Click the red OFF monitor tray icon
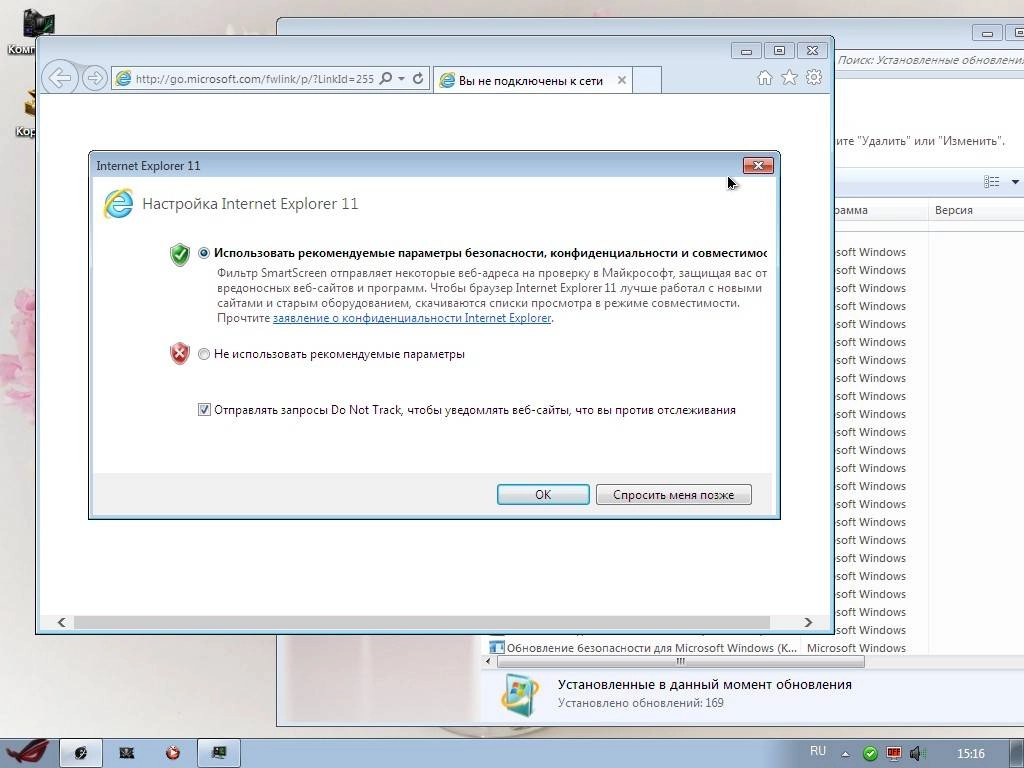The width and height of the screenshot is (1024, 768). (893, 754)
